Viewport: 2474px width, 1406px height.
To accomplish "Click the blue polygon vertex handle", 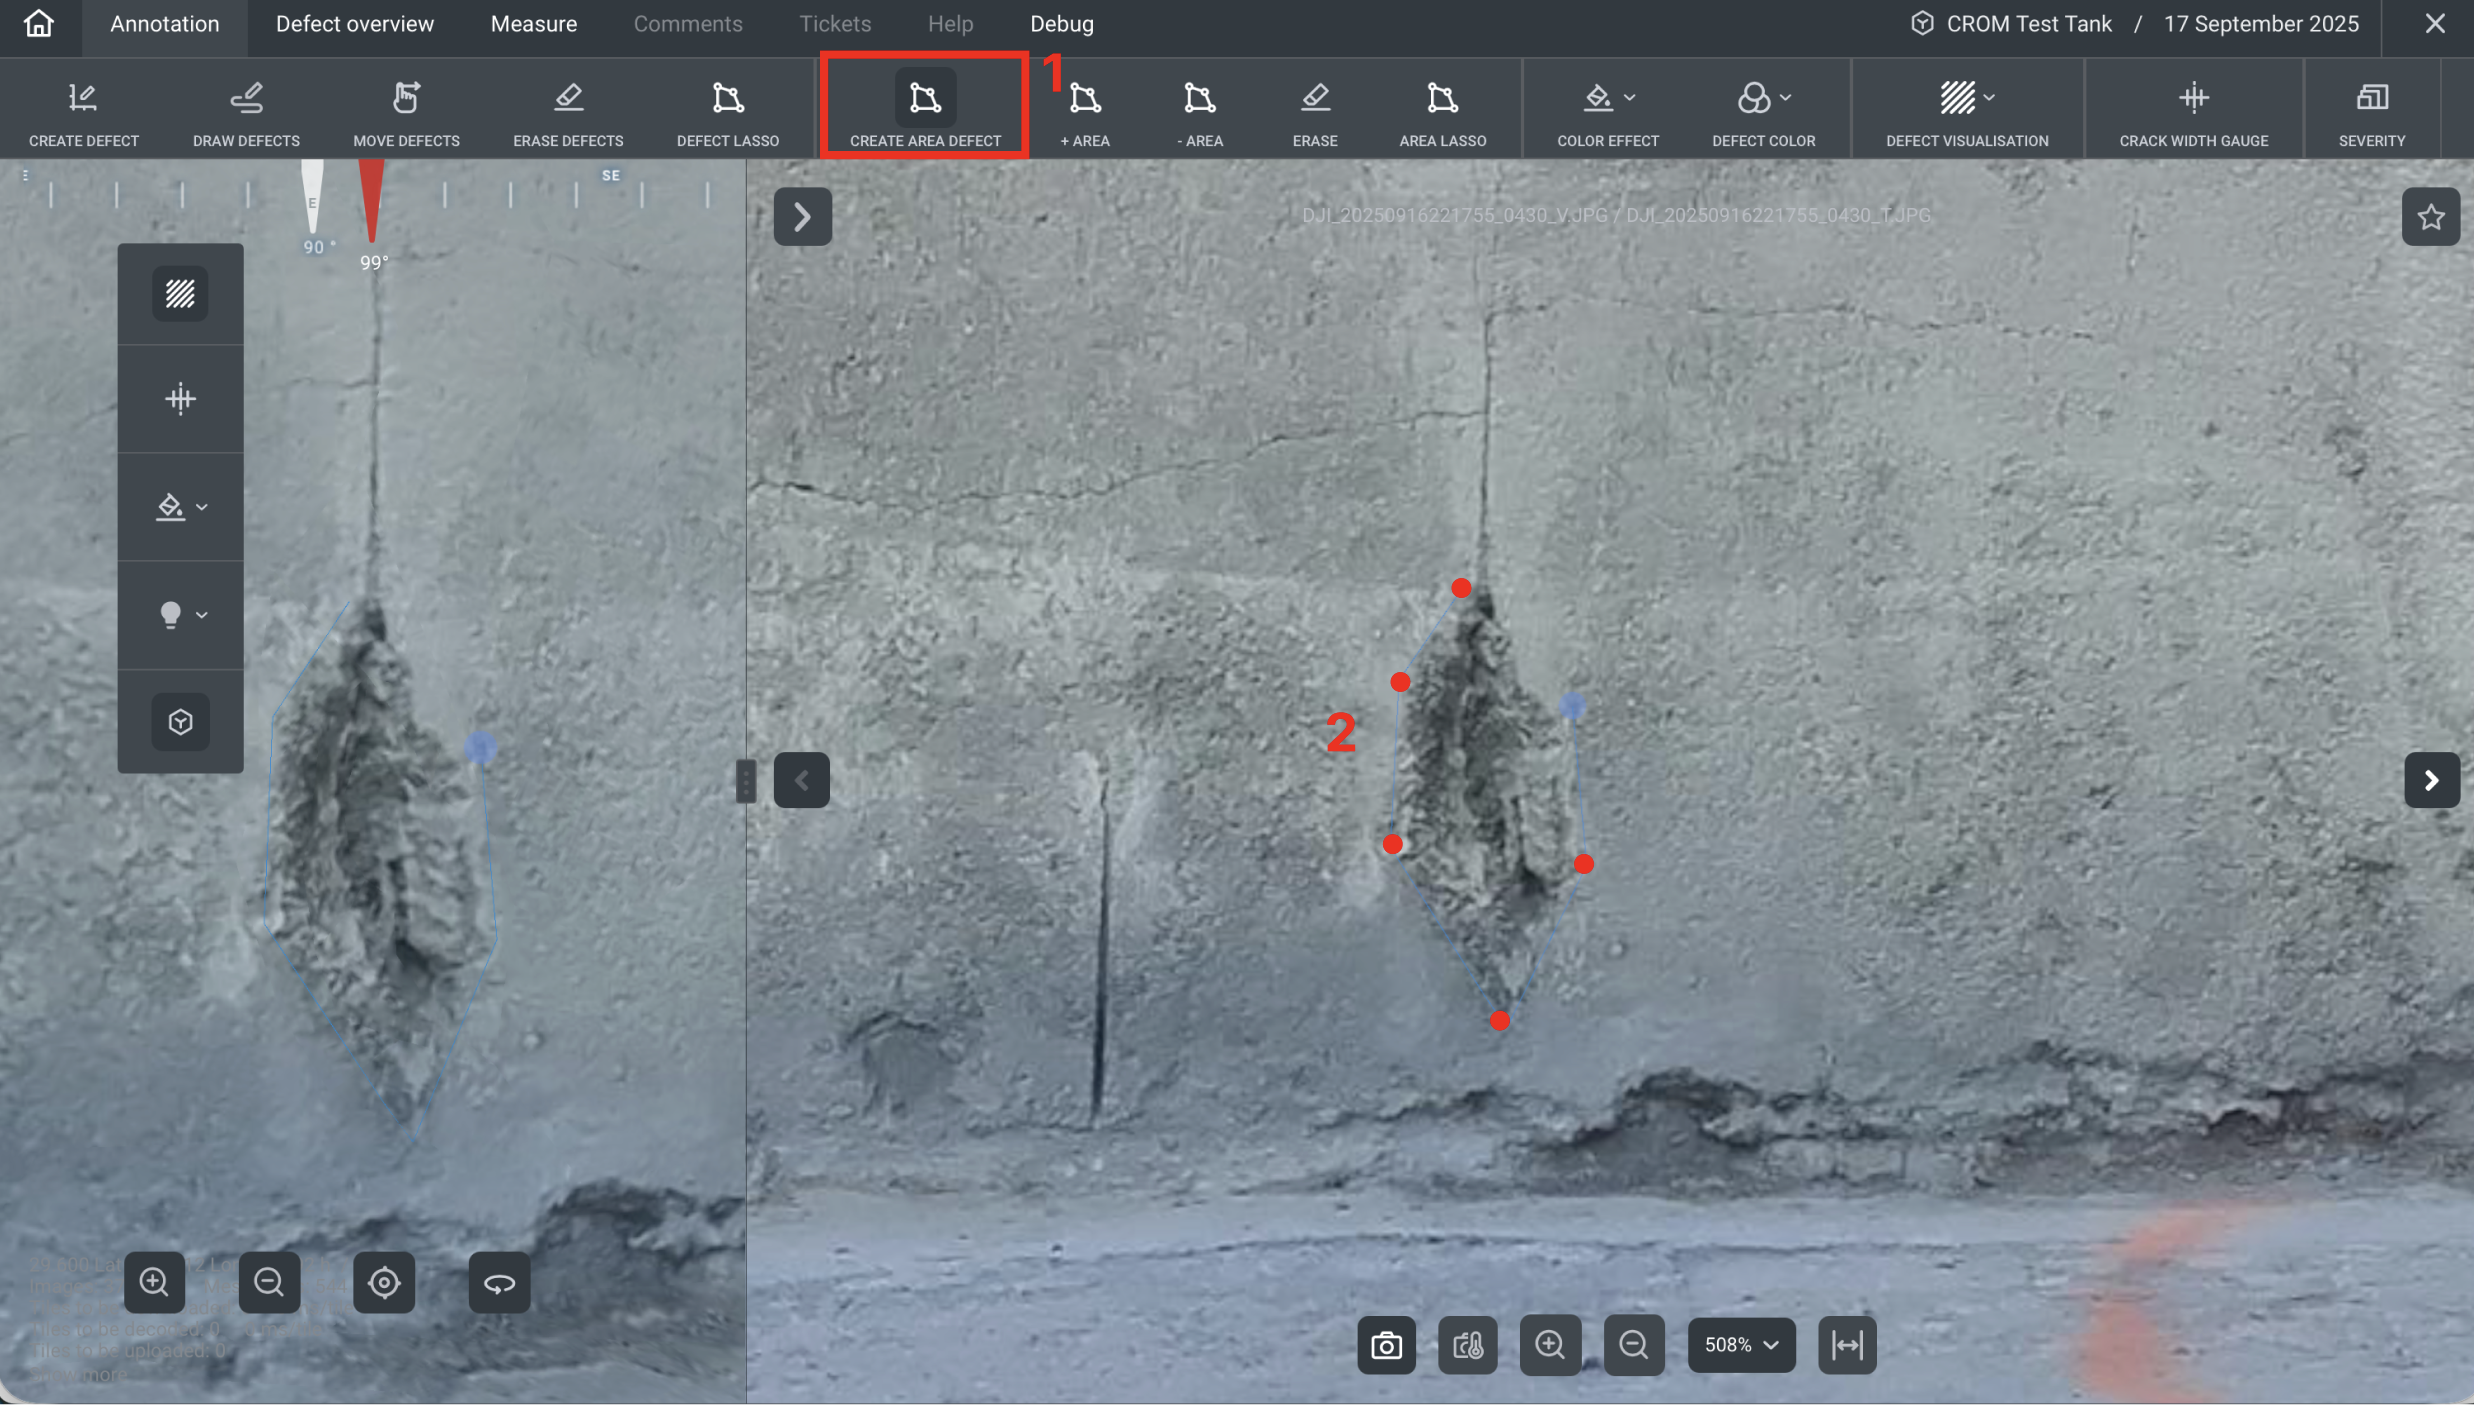I will [x=1572, y=706].
